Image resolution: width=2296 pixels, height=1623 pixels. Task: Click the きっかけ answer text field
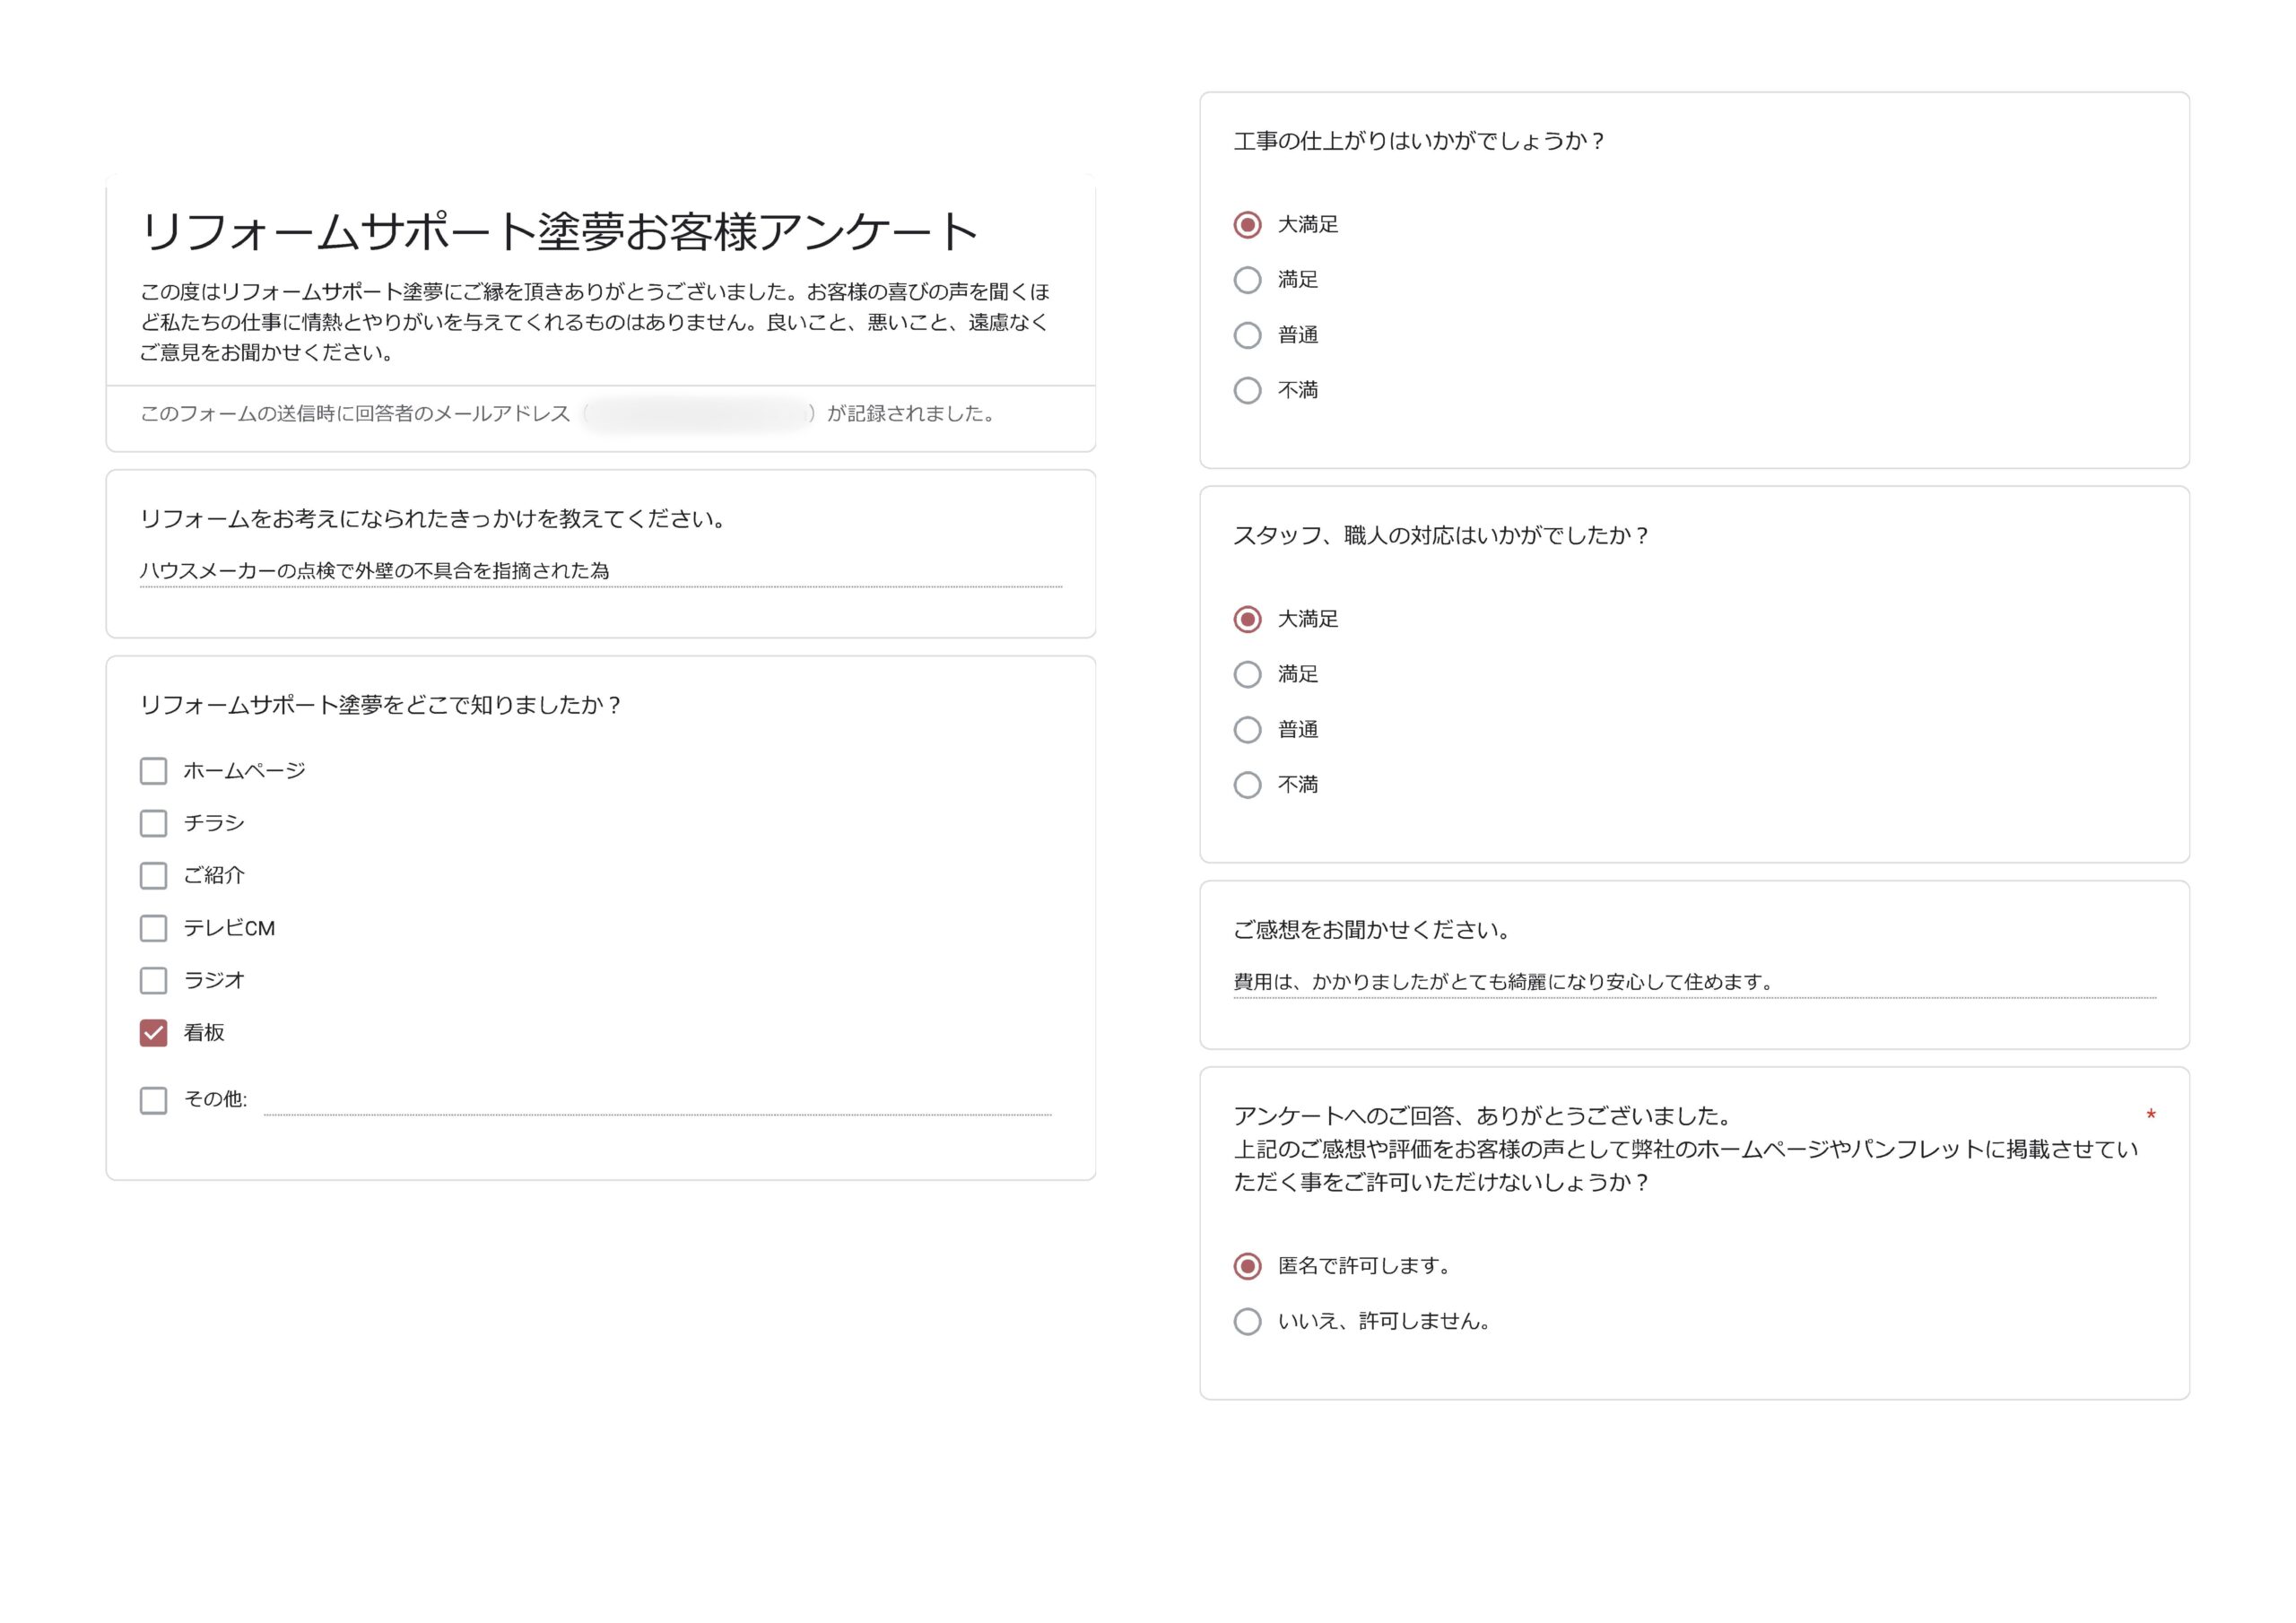[598, 569]
